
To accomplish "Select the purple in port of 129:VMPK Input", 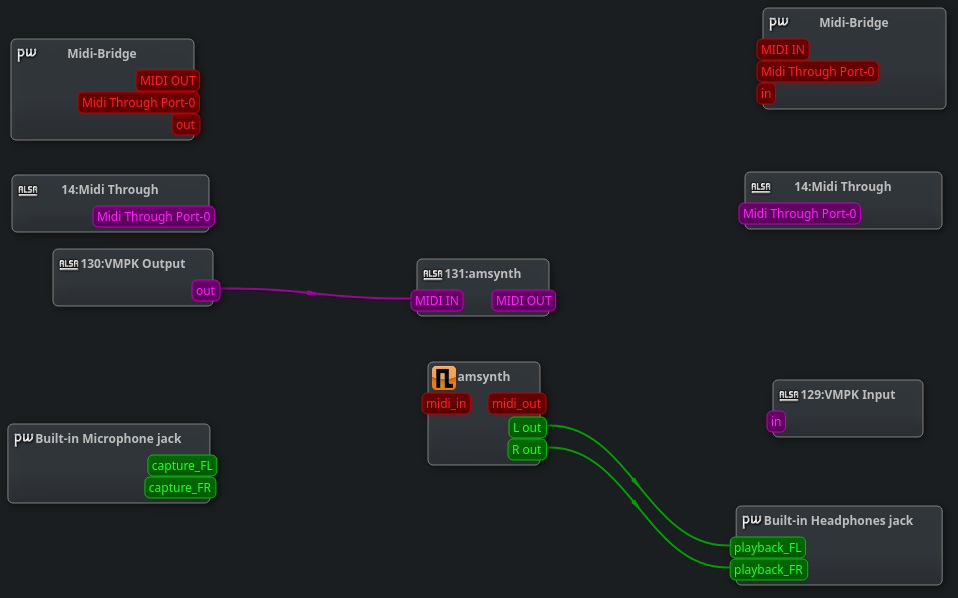I will point(776,421).
